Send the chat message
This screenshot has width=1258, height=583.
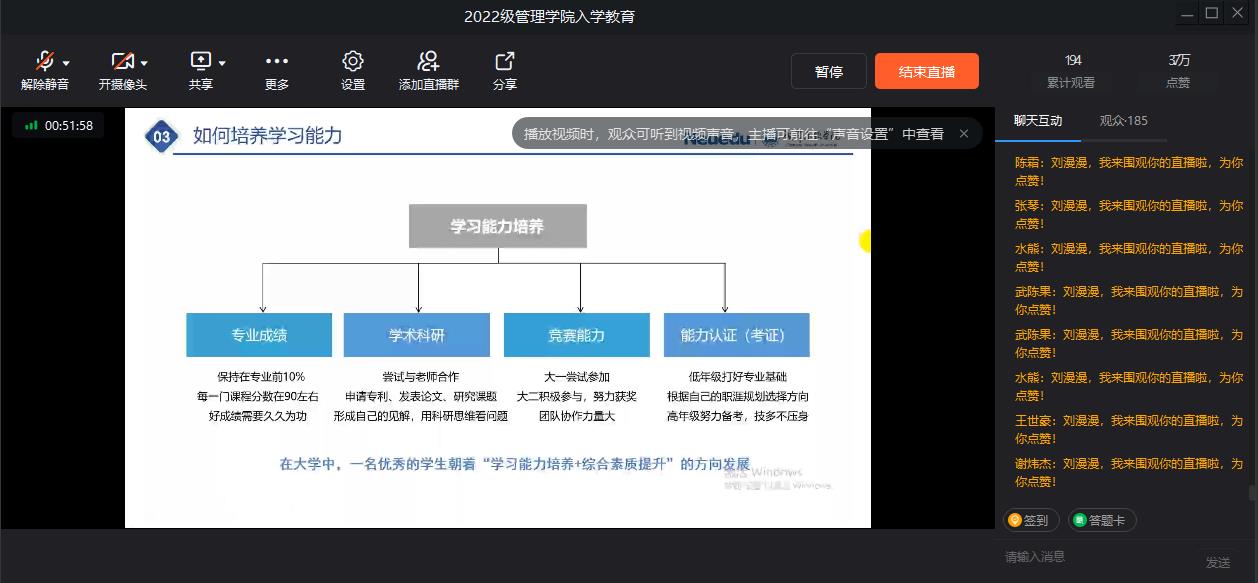(x=1218, y=562)
